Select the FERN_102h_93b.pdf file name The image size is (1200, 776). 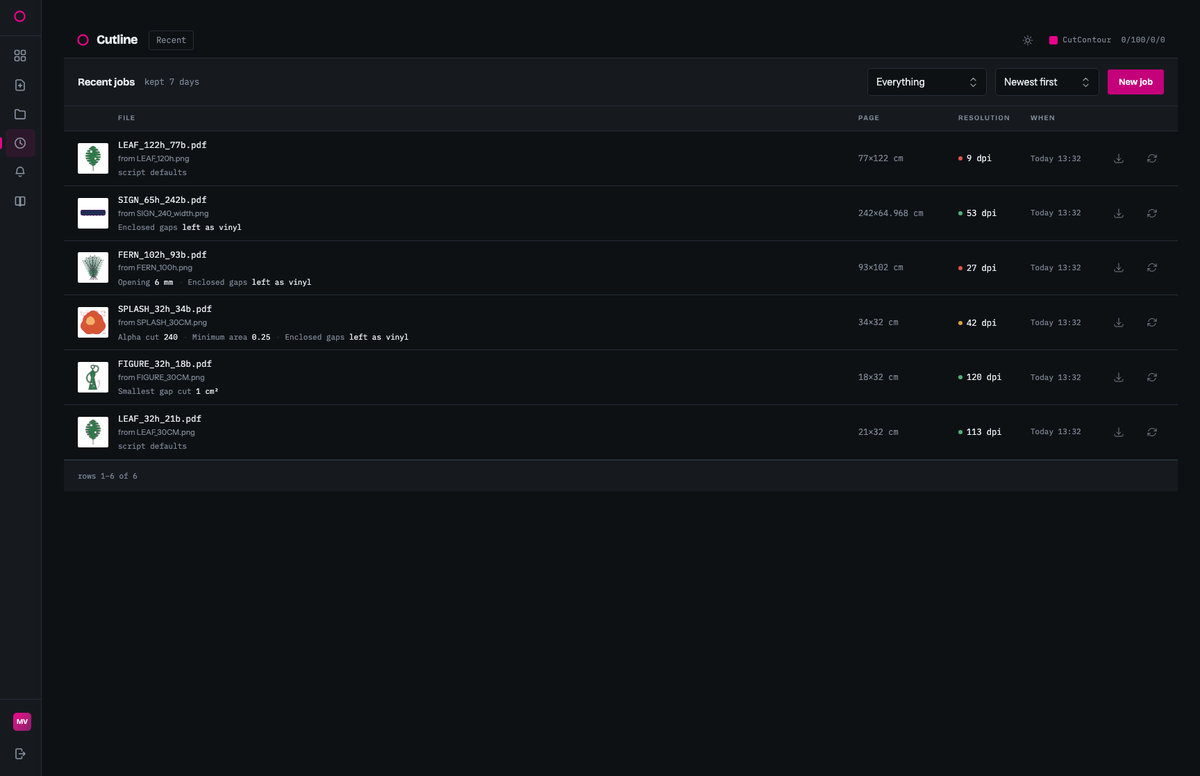(162, 255)
